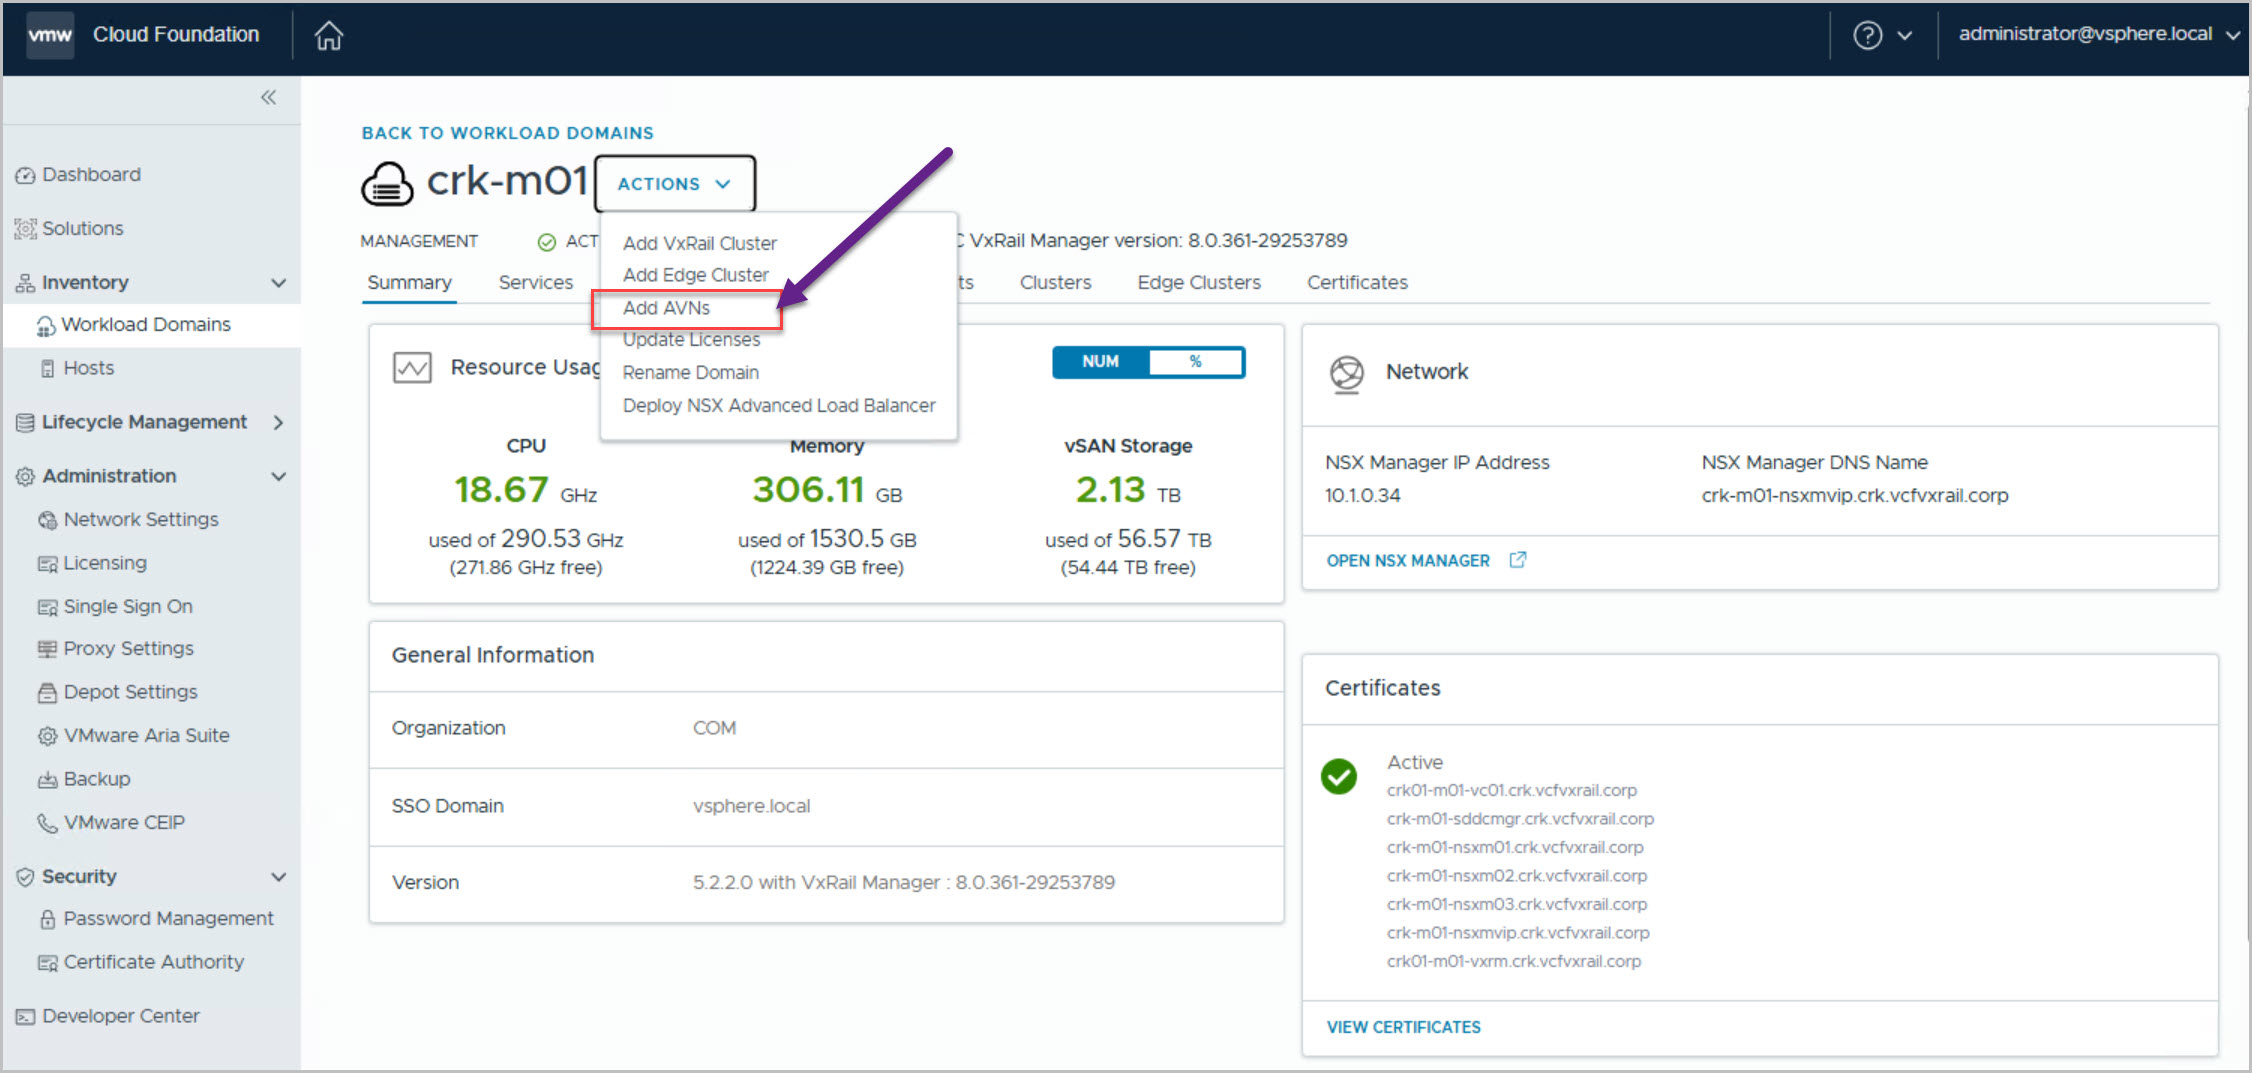
Task: Open Hosts in the Inventory tree
Action: point(88,368)
